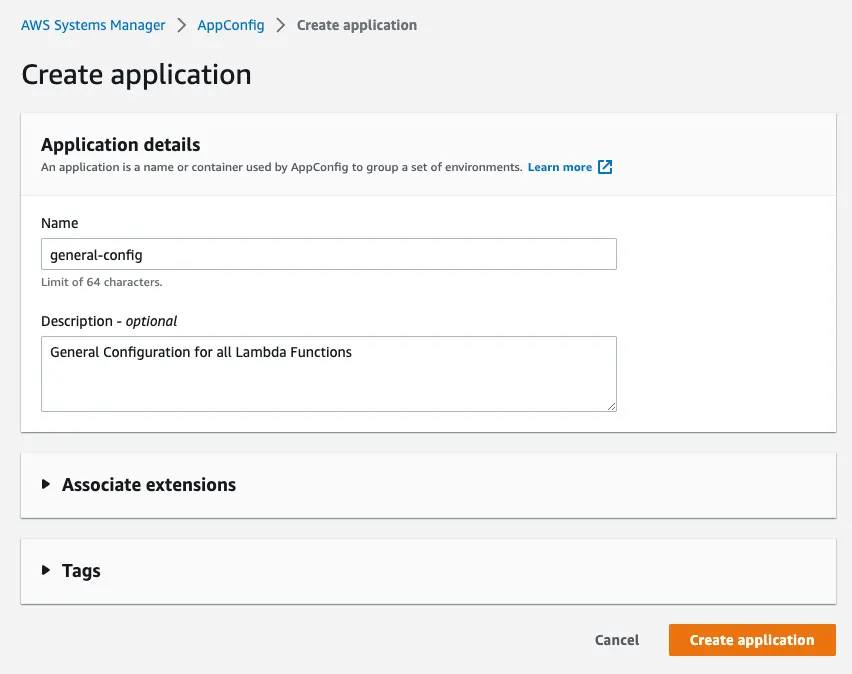Click the Application details section heading

[120, 144]
